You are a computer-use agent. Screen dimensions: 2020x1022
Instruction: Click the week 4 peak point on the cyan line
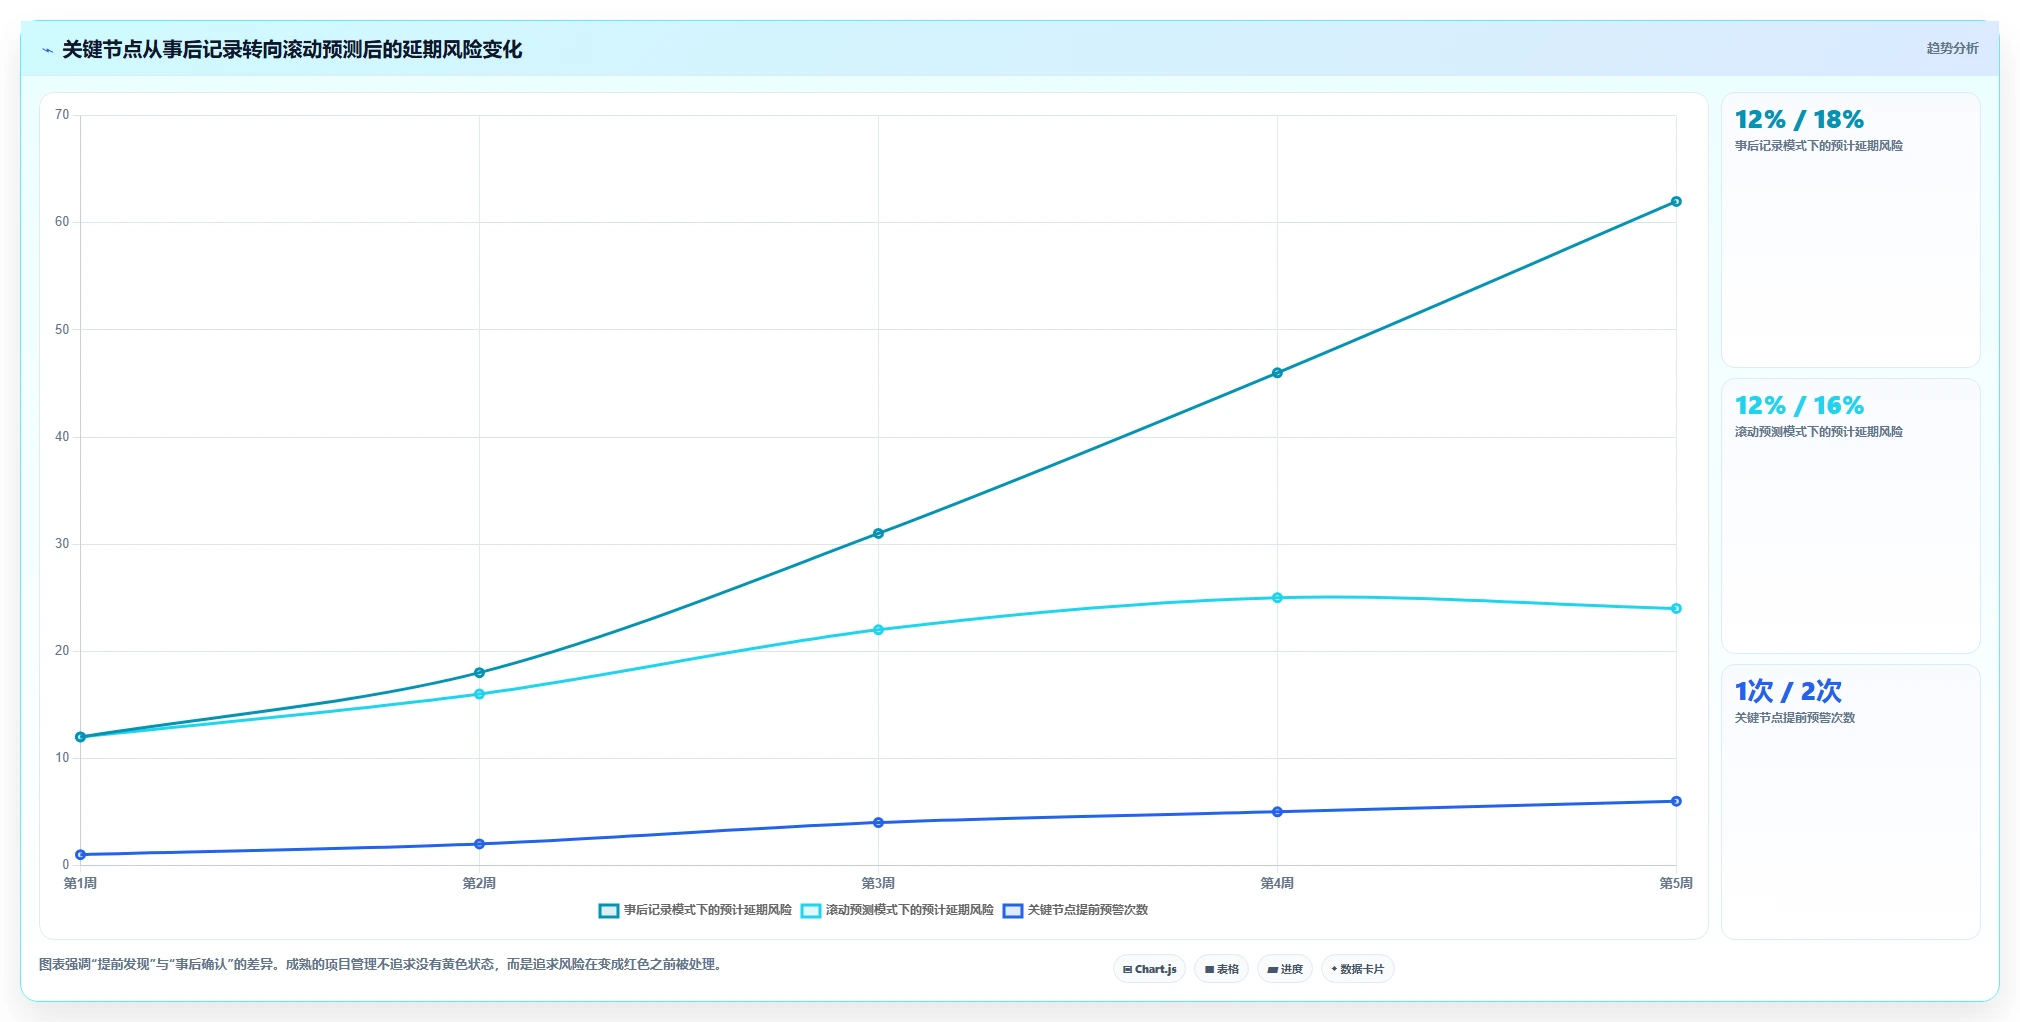coord(1277,598)
